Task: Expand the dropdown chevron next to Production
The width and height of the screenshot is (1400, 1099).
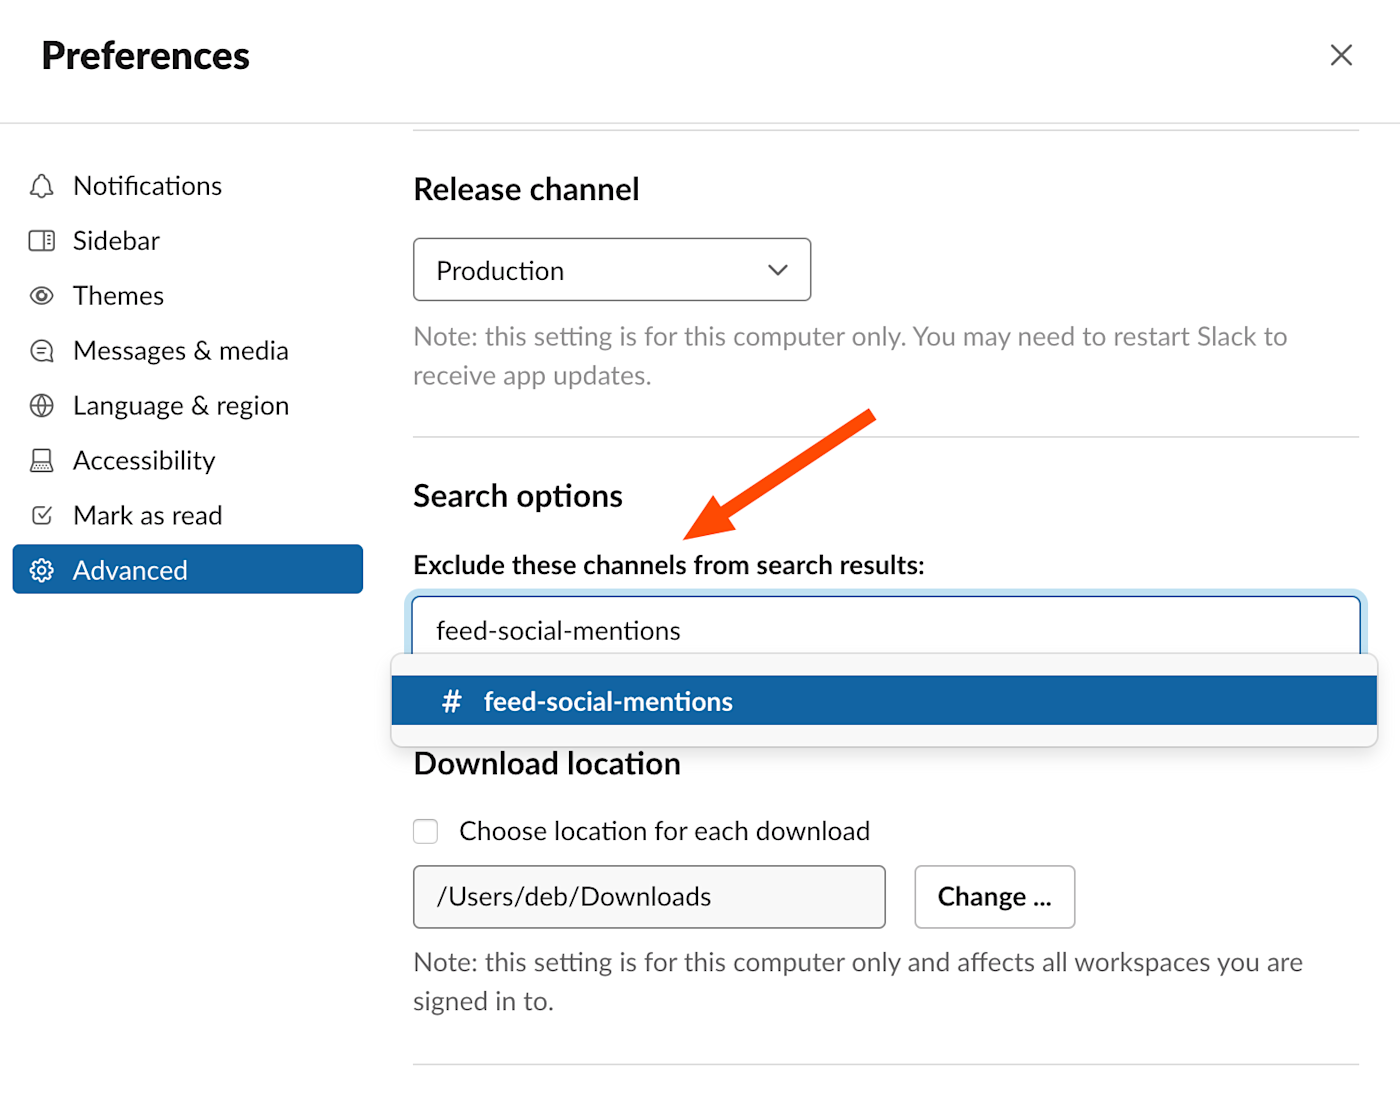Action: coord(778,270)
